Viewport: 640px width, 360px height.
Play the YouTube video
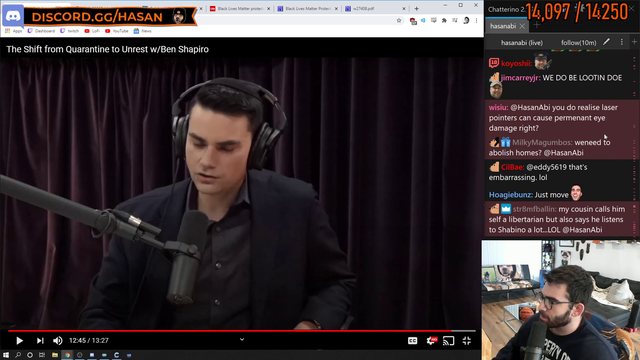tap(19, 340)
